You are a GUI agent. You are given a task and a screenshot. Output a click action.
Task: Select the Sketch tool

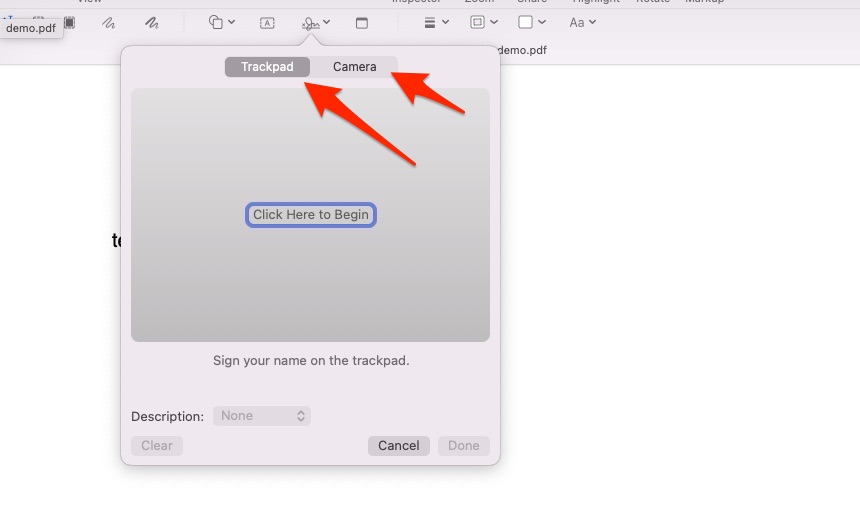(x=108, y=22)
